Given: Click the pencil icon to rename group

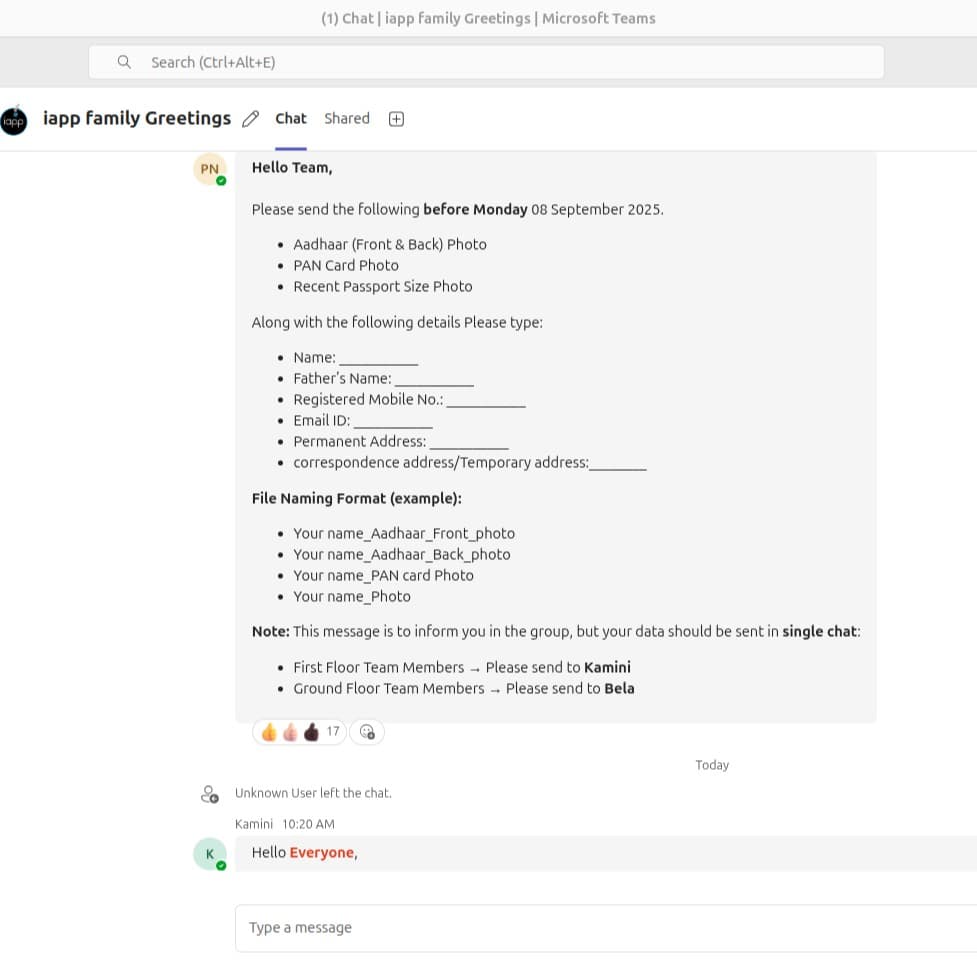Looking at the screenshot, I should pyautogui.click(x=250, y=118).
